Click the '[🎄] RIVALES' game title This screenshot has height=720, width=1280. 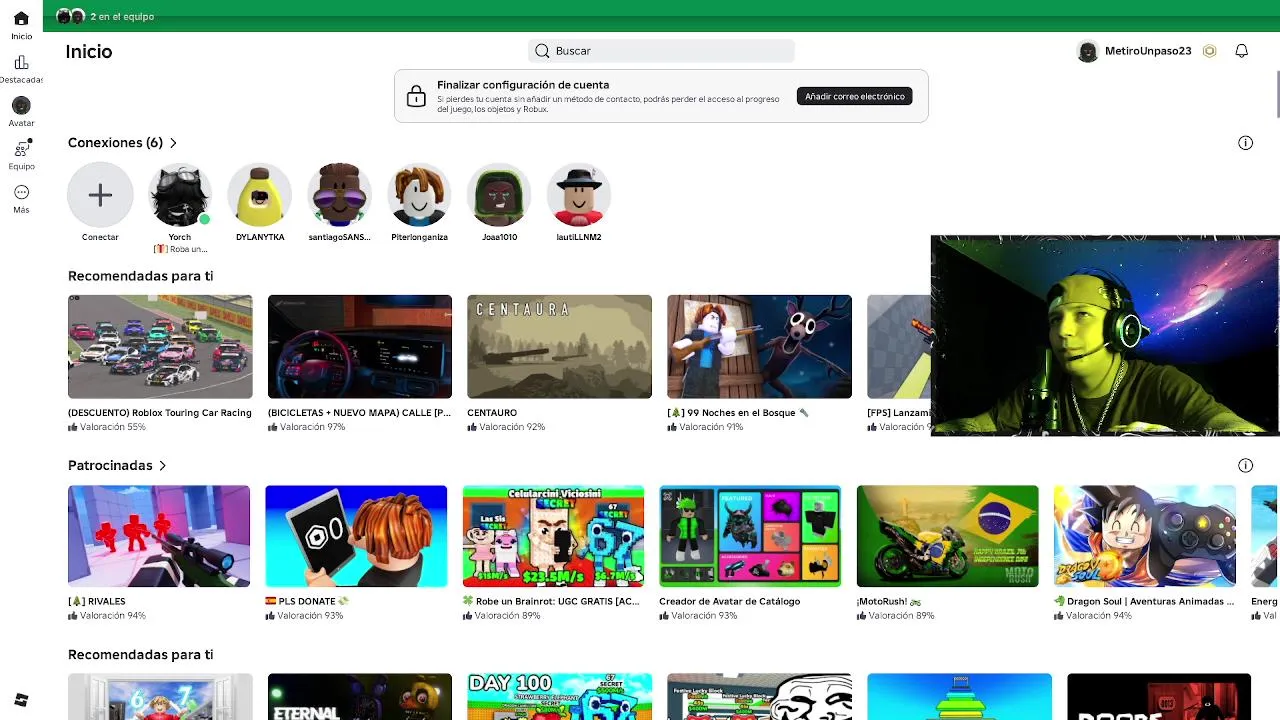(97, 601)
